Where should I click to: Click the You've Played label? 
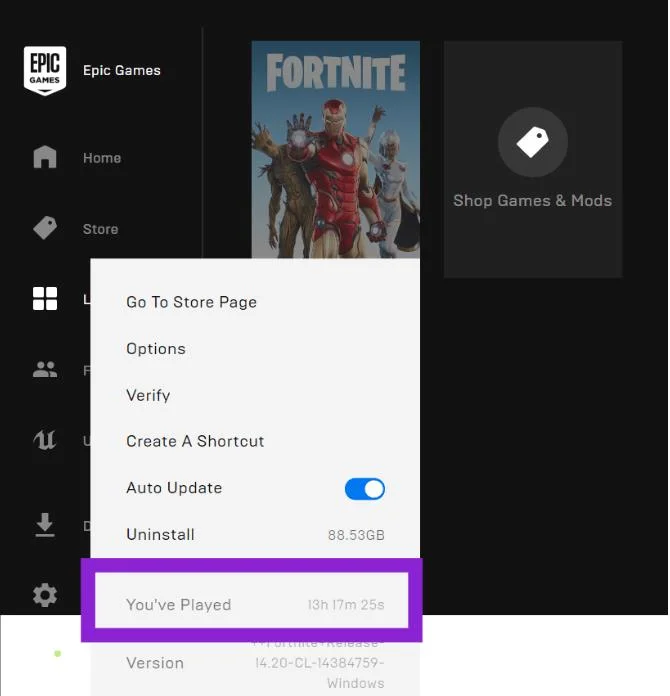pos(178,605)
